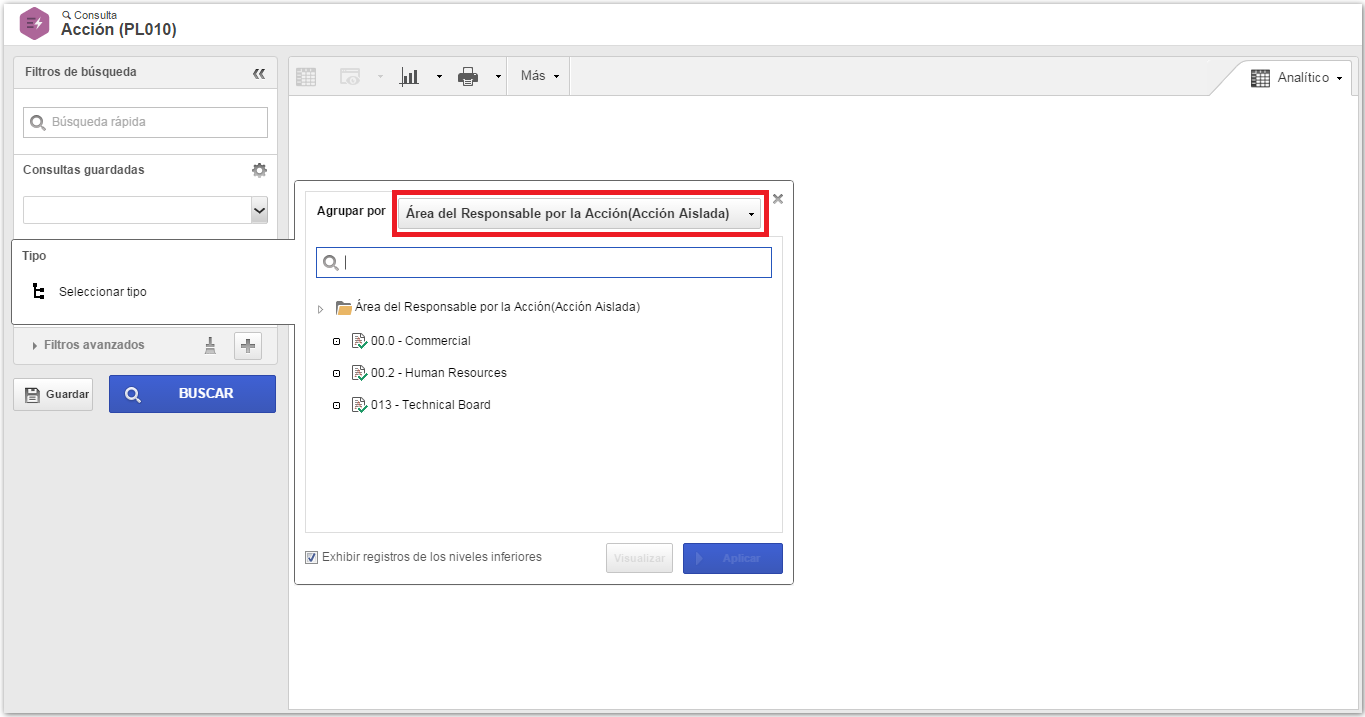Click the printer toolbar icon
This screenshot has height=717, width=1365.
[x=468, y=76]
